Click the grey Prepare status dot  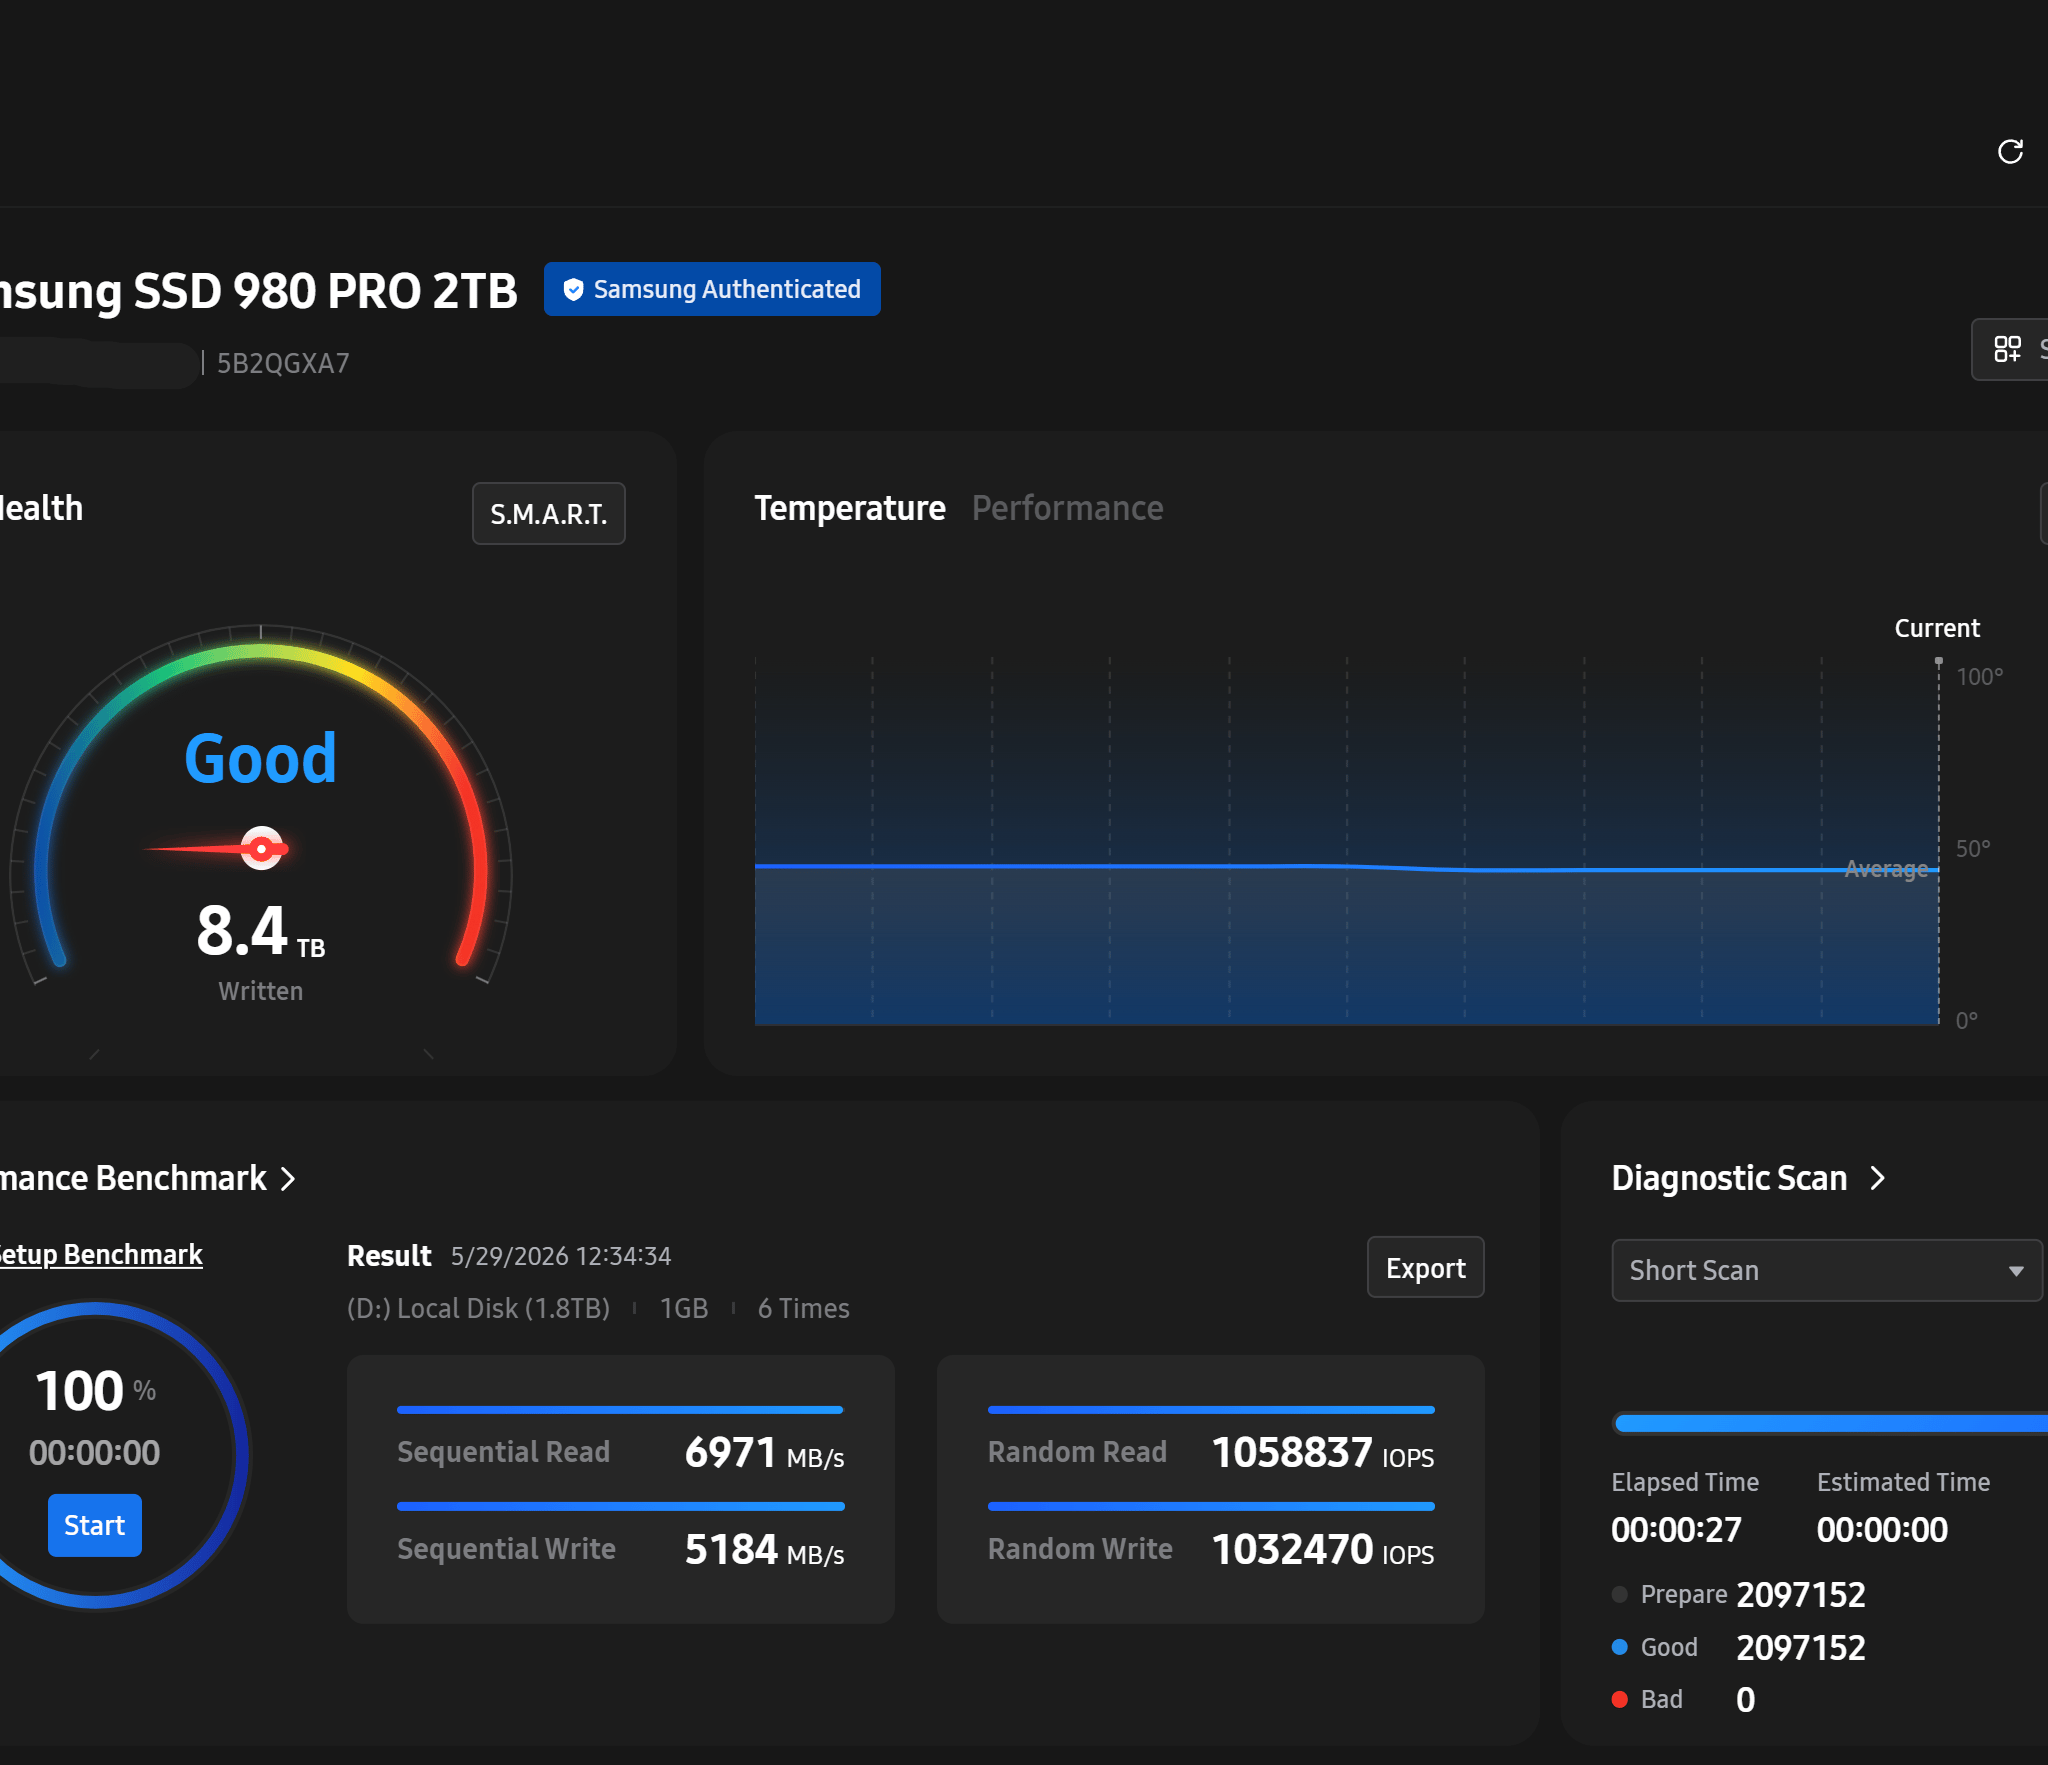[1620, 1594]
